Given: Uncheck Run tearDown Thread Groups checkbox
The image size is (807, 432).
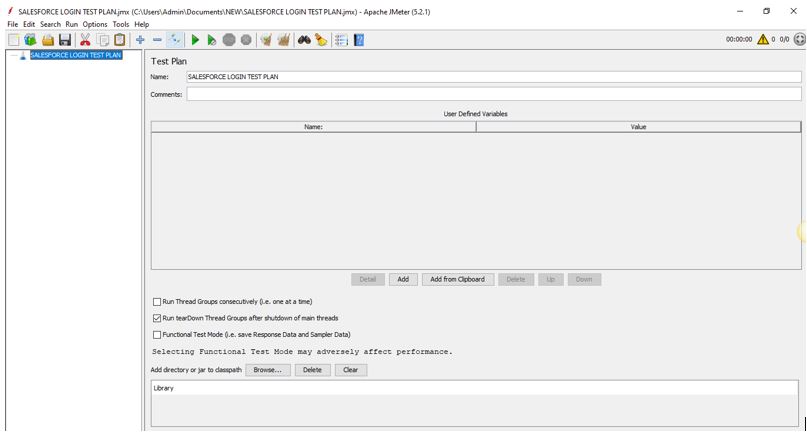Looking at the screenshot, I should click(157, 318).
